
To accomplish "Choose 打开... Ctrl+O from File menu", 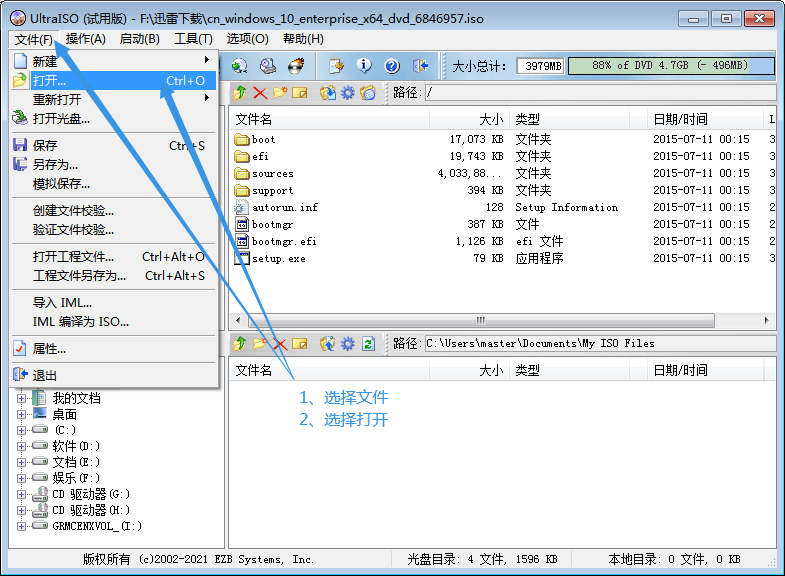I will click(x=114, y=81).
